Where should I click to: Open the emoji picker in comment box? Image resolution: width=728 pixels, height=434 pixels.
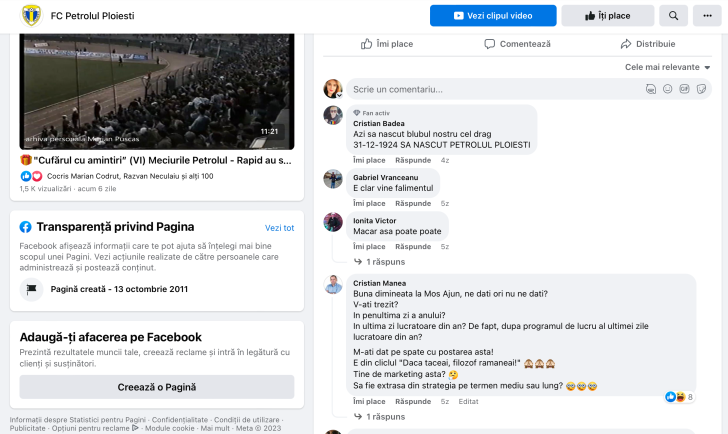(x=668, y=89)
